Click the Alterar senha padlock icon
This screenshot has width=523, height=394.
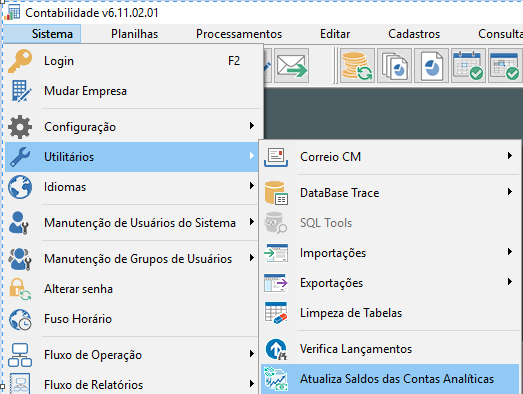click(20, 289)
